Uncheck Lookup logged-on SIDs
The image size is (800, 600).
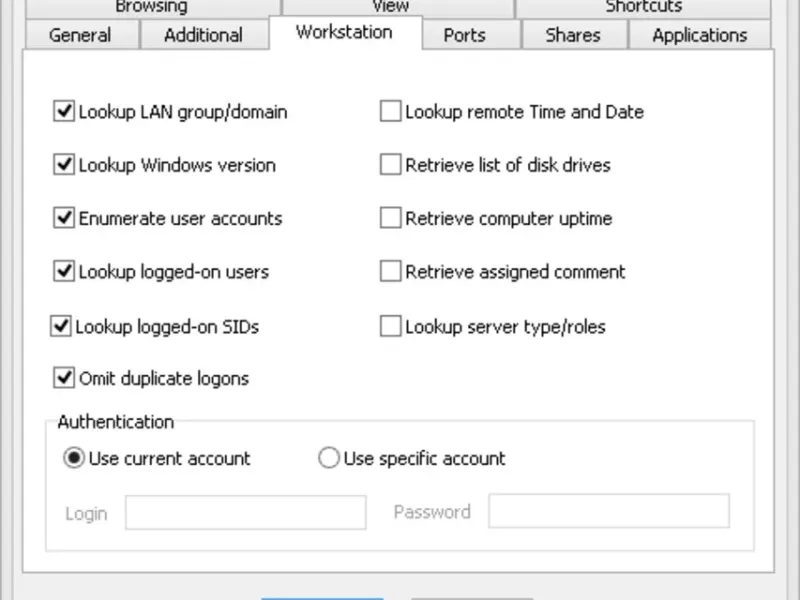pos(62,326)
